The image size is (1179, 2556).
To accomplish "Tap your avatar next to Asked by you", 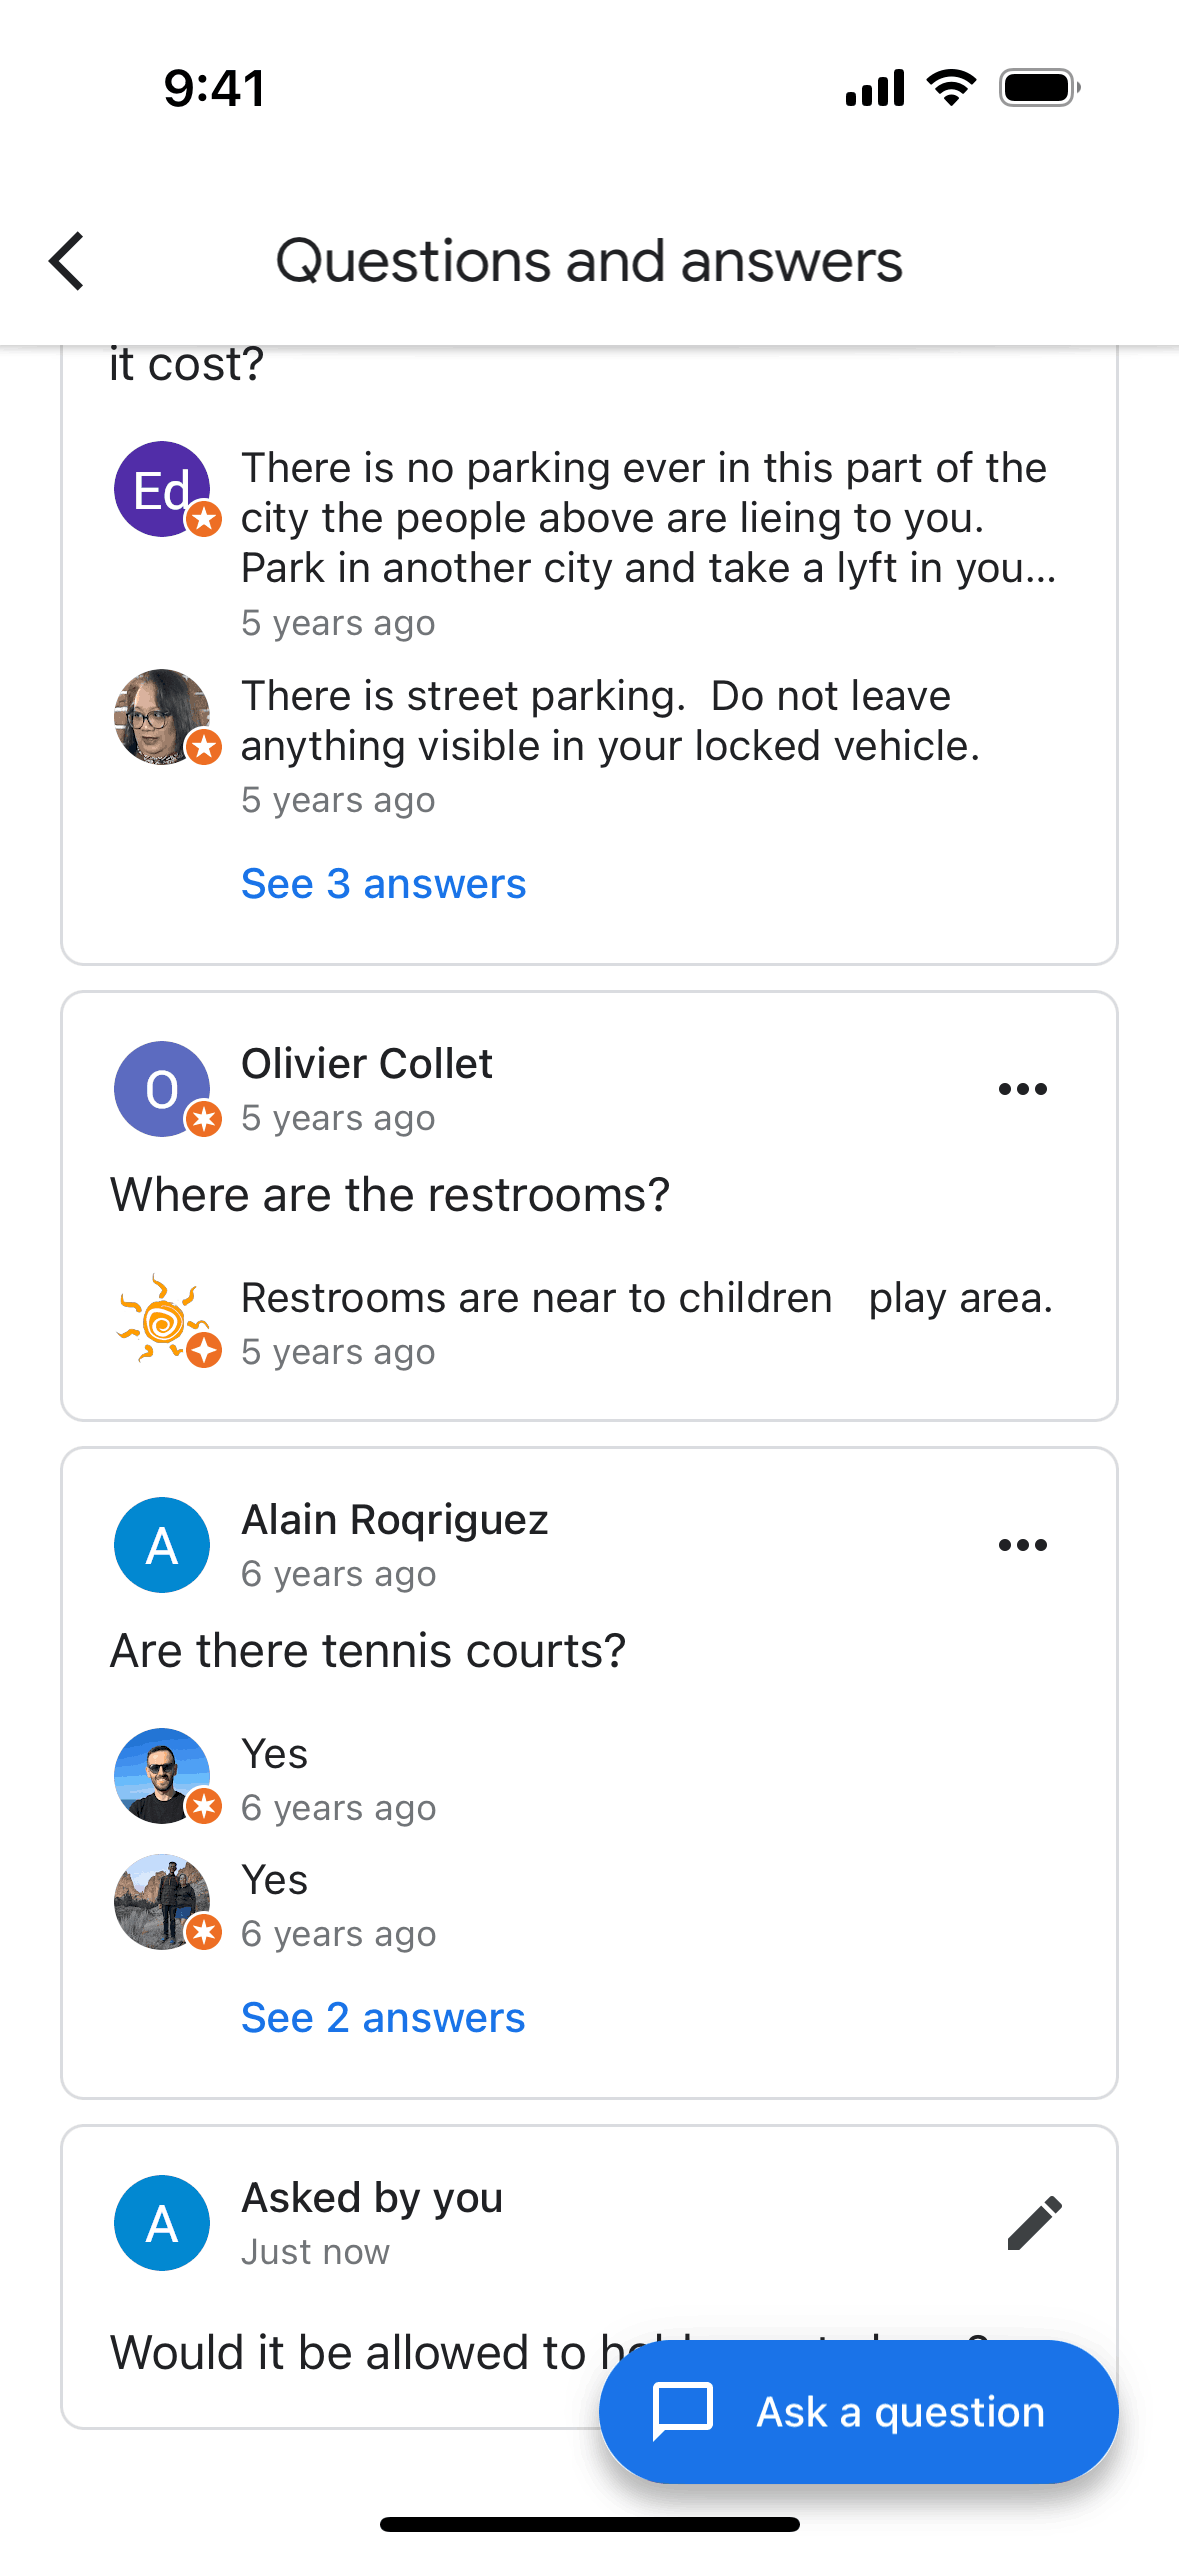I will click(x=162, y=2223).
